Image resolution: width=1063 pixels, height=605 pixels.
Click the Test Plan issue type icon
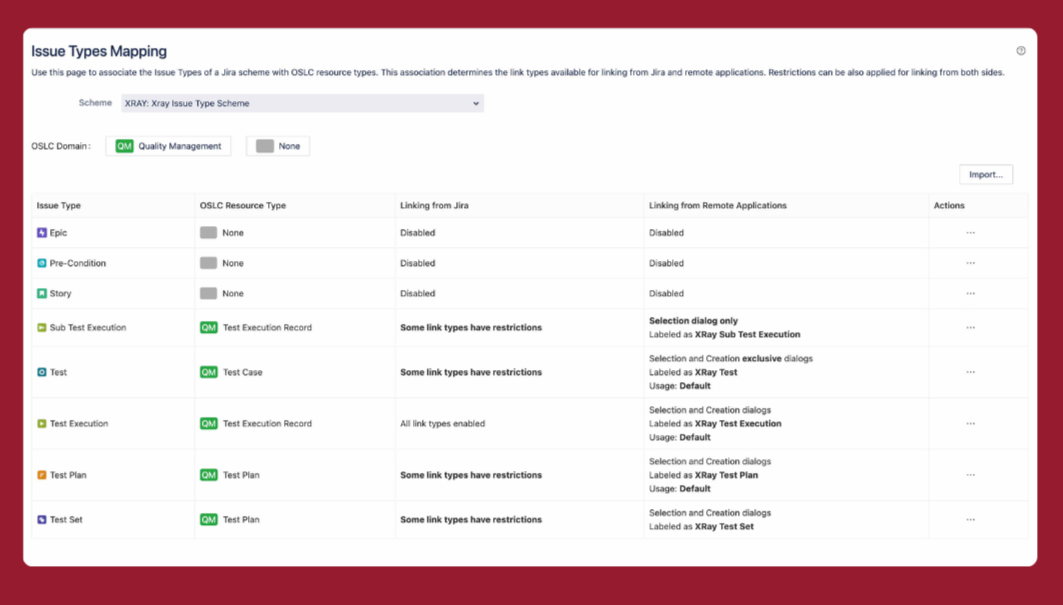41,475
